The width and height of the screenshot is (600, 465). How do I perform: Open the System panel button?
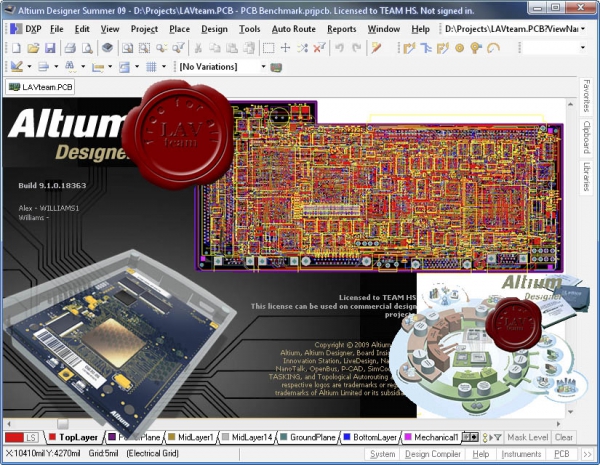point(382,454)
